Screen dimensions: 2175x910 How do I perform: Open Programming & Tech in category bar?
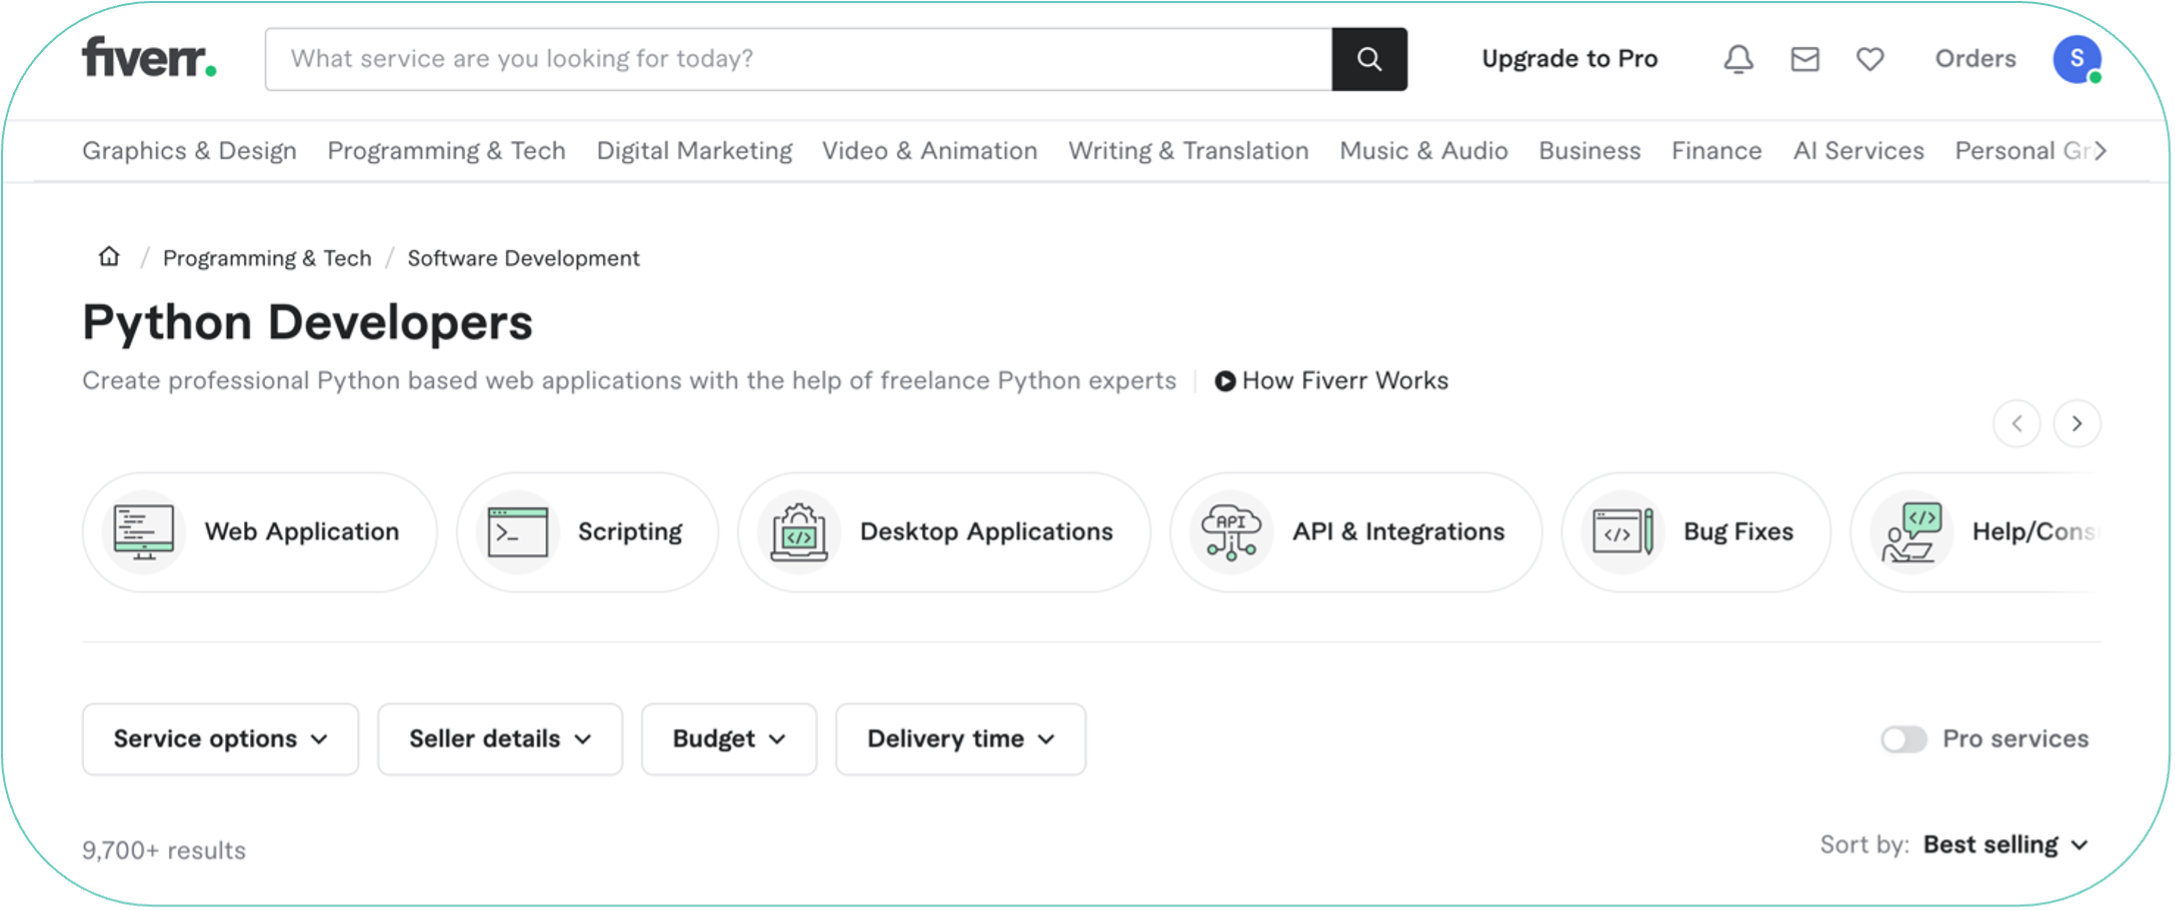pos(446,151)
